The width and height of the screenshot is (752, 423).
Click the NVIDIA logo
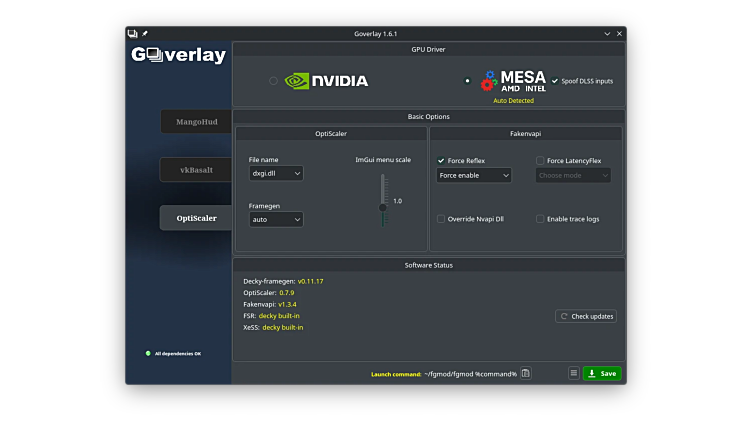pos(326,81)
